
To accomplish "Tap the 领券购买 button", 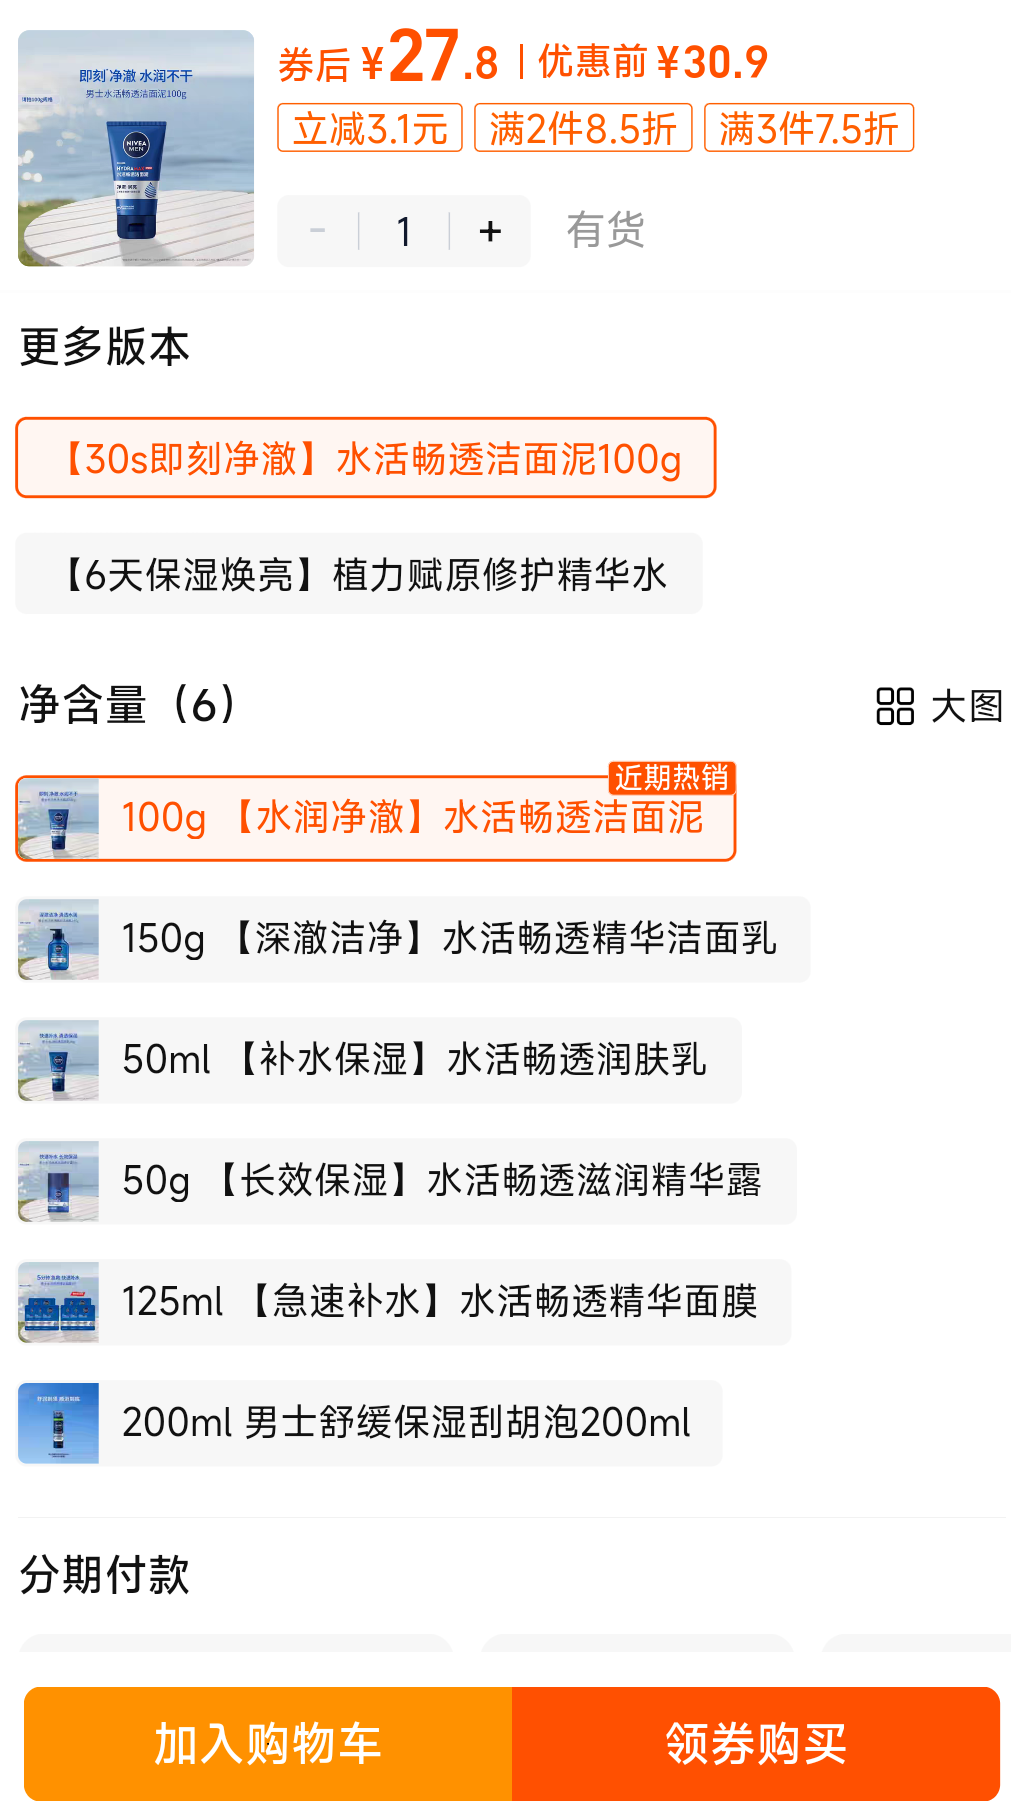I will [x=756, y=1743].
